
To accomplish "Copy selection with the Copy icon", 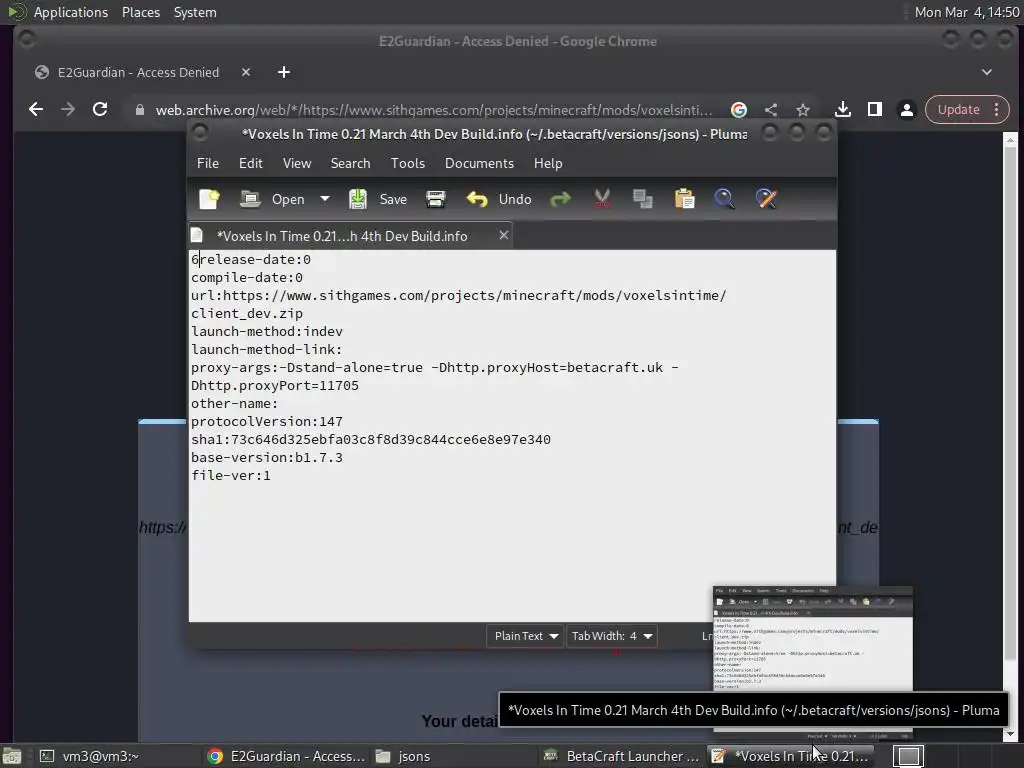I will [643, 199].
